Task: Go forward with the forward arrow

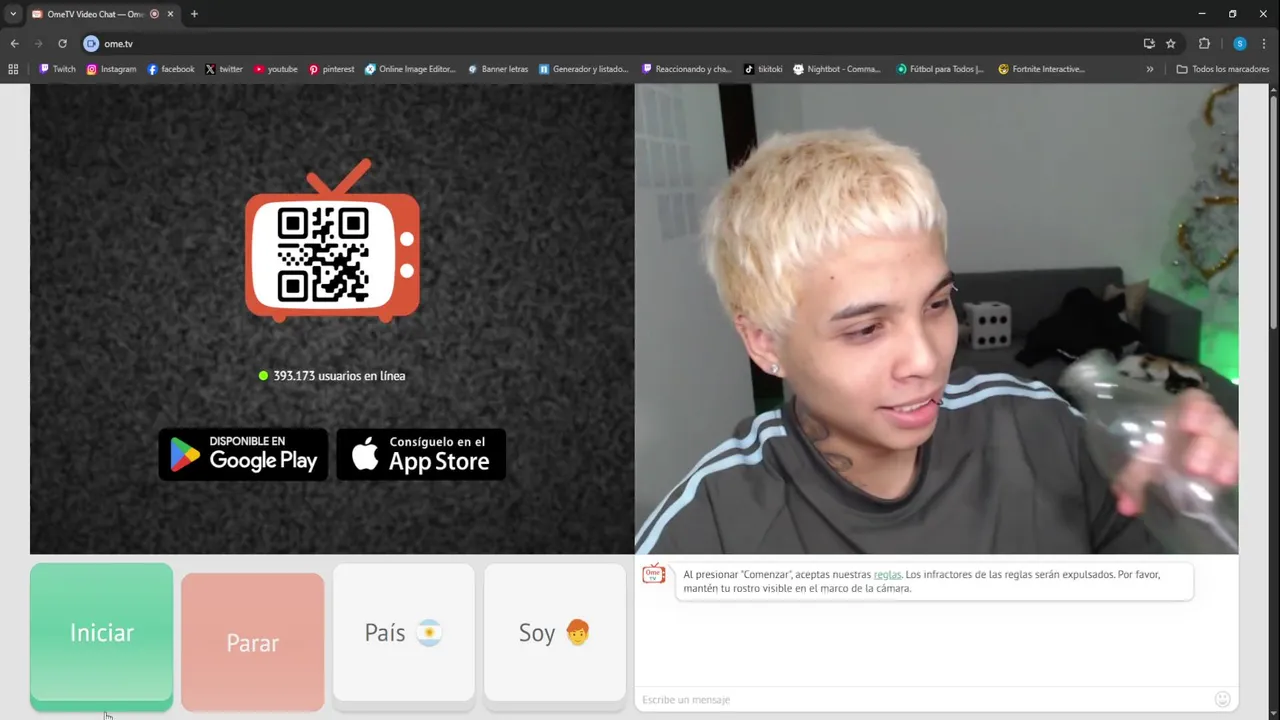Action: coord(38,44)
